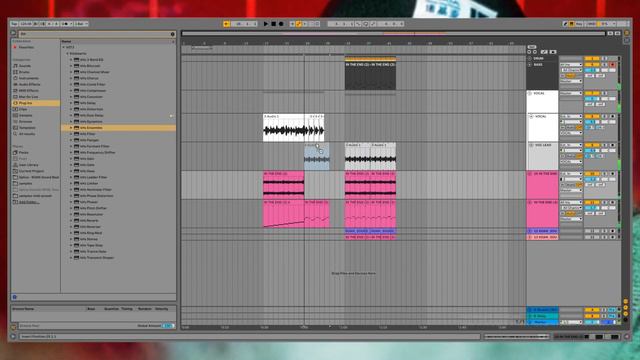This screenshot has height=360, width=640.
Task: Enable the MIDI Arrangement Overdub plus button
Action: tap(292, 24)
